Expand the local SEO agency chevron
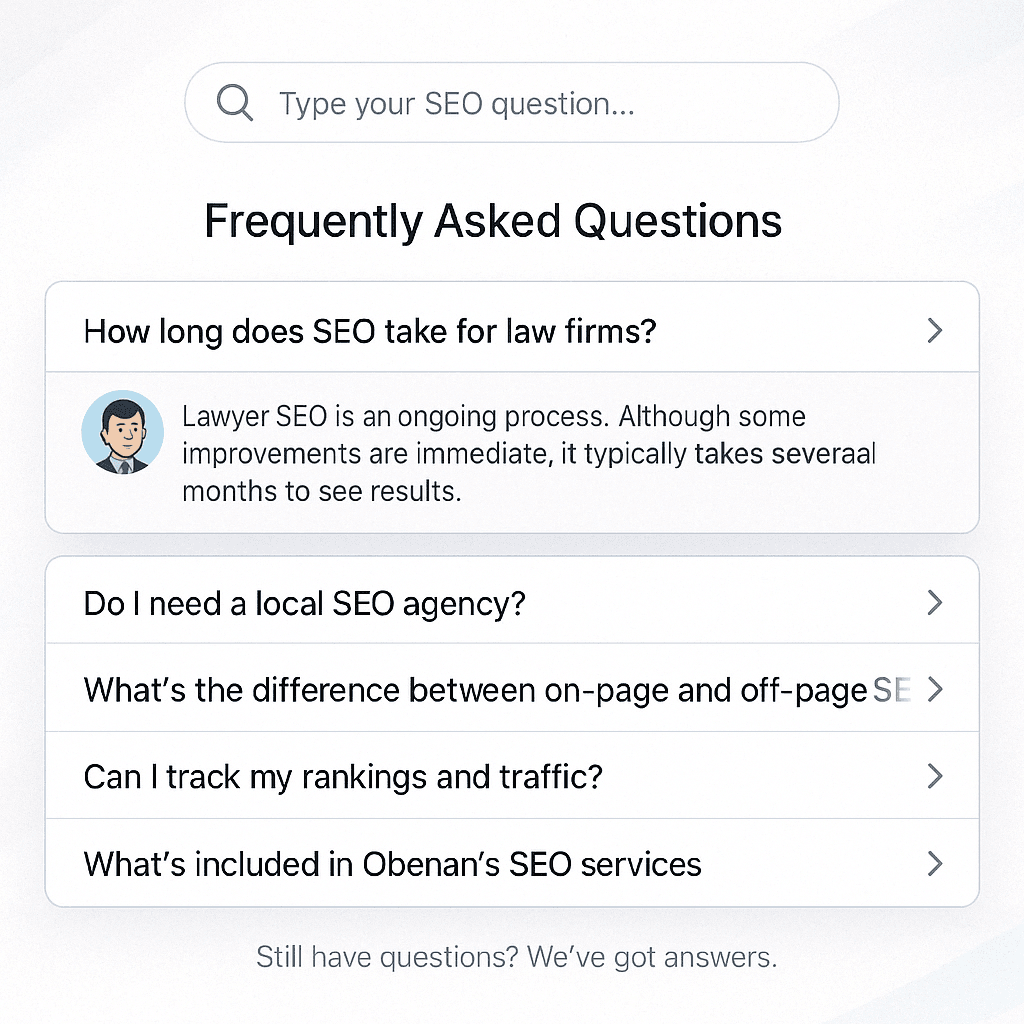The image size is (1024, 1024). pos(935,603)
